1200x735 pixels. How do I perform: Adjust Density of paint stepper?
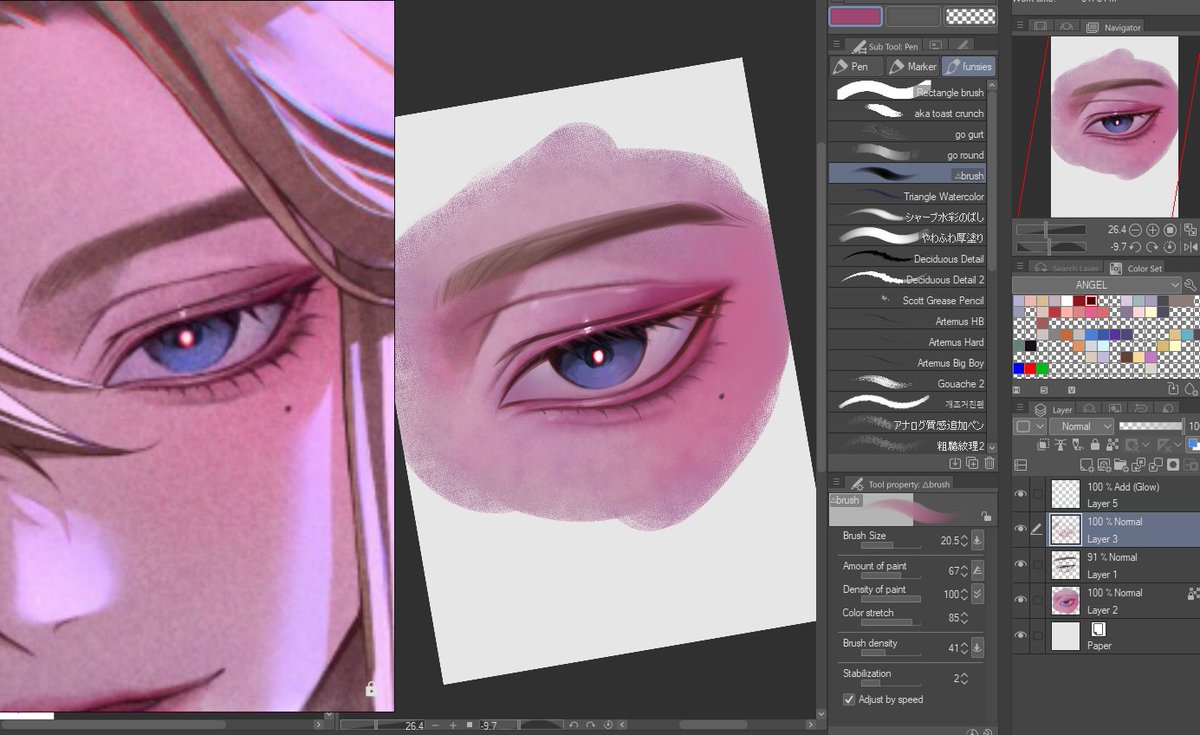coord(964,594)
